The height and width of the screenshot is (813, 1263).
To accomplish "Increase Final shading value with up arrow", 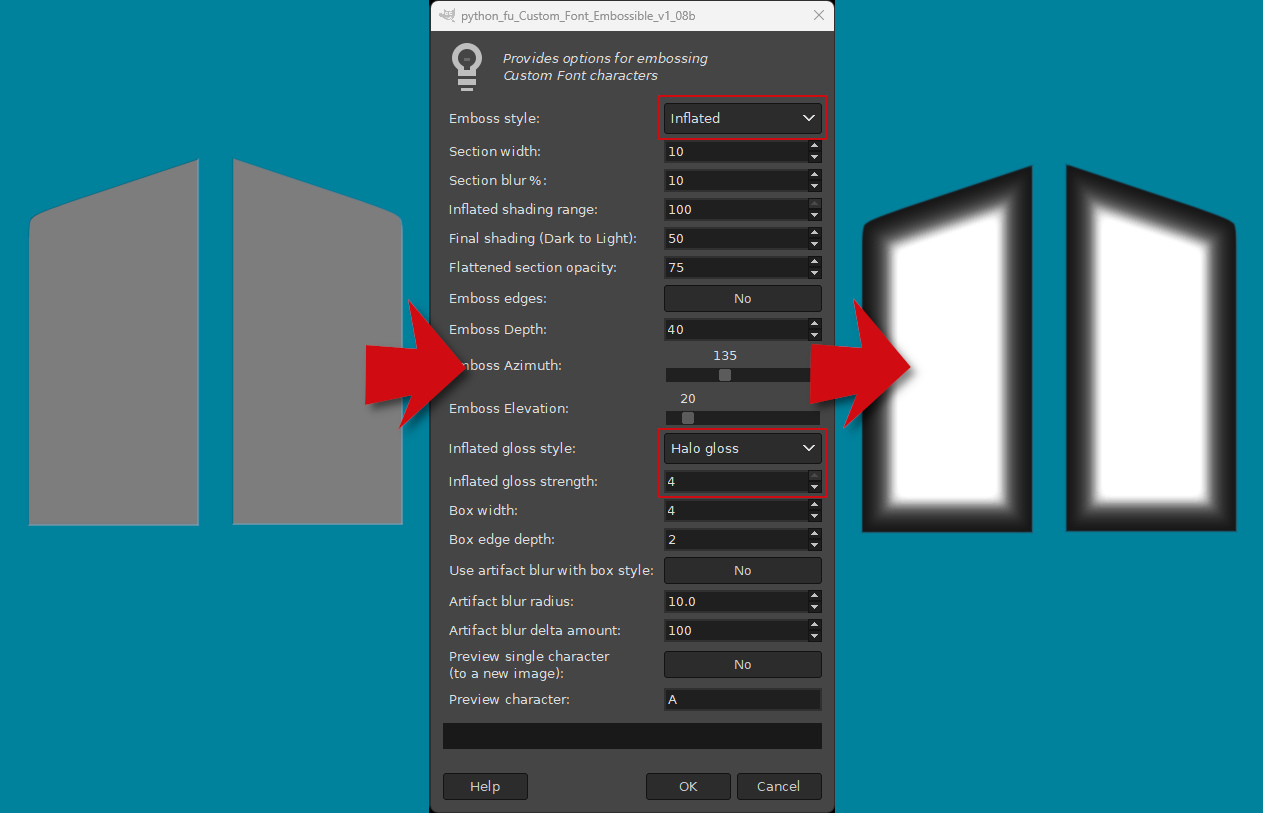I will 815,233.
